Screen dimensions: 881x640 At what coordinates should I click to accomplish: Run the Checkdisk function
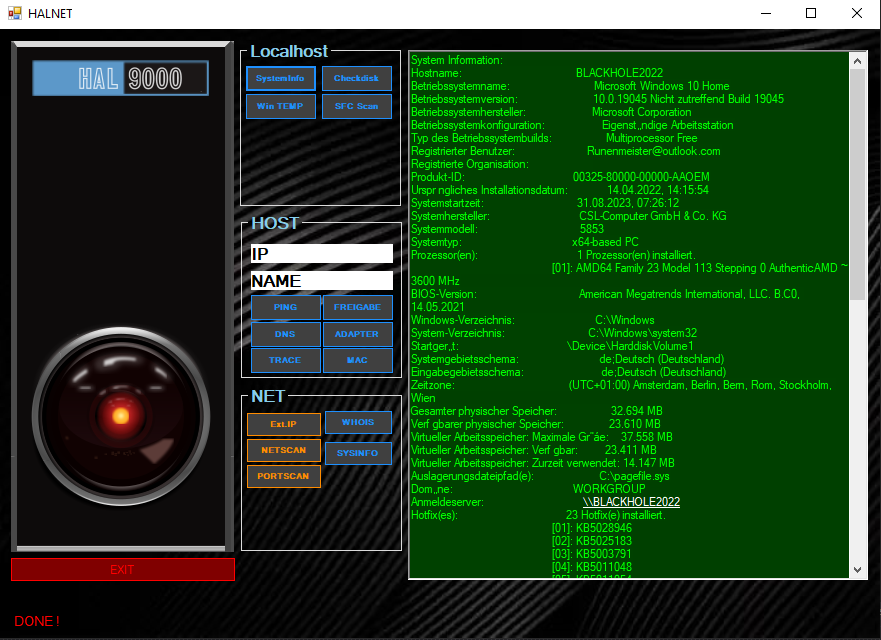point(357,78)
